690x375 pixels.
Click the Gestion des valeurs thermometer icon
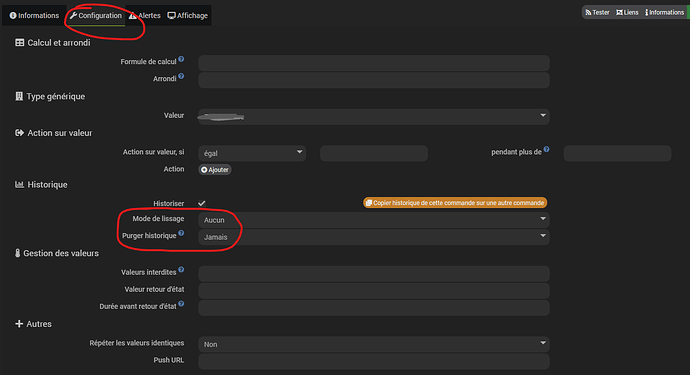tap(18, 253)
